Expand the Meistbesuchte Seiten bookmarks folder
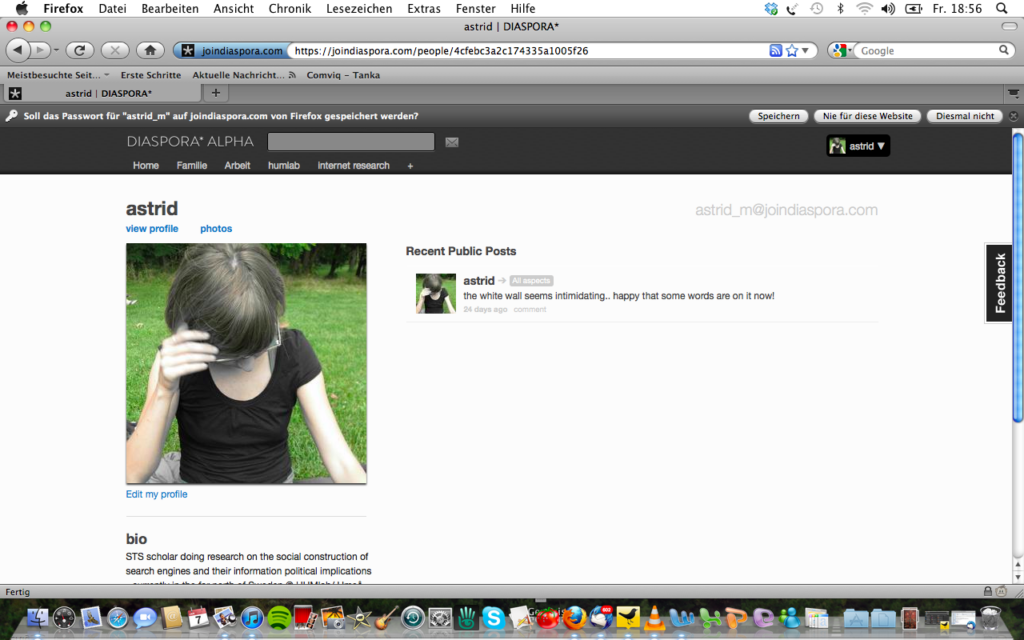This screenshot has width=1024, height=640. click(x=54, y=75)
